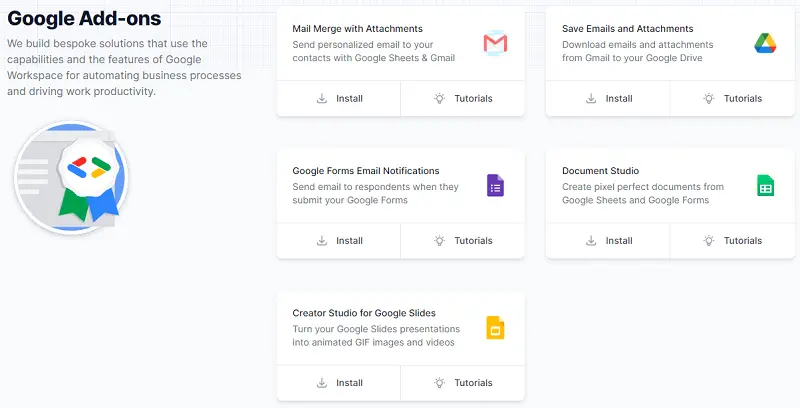800x408 pixels.
Task: Click the yellow Google Slides icon
Action: [x=495, y=327]
